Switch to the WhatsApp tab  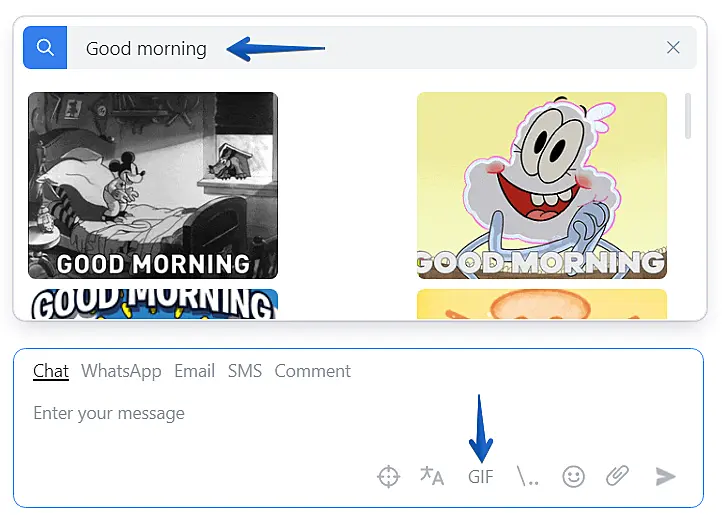pyautogui.click(x=121, y=371)
